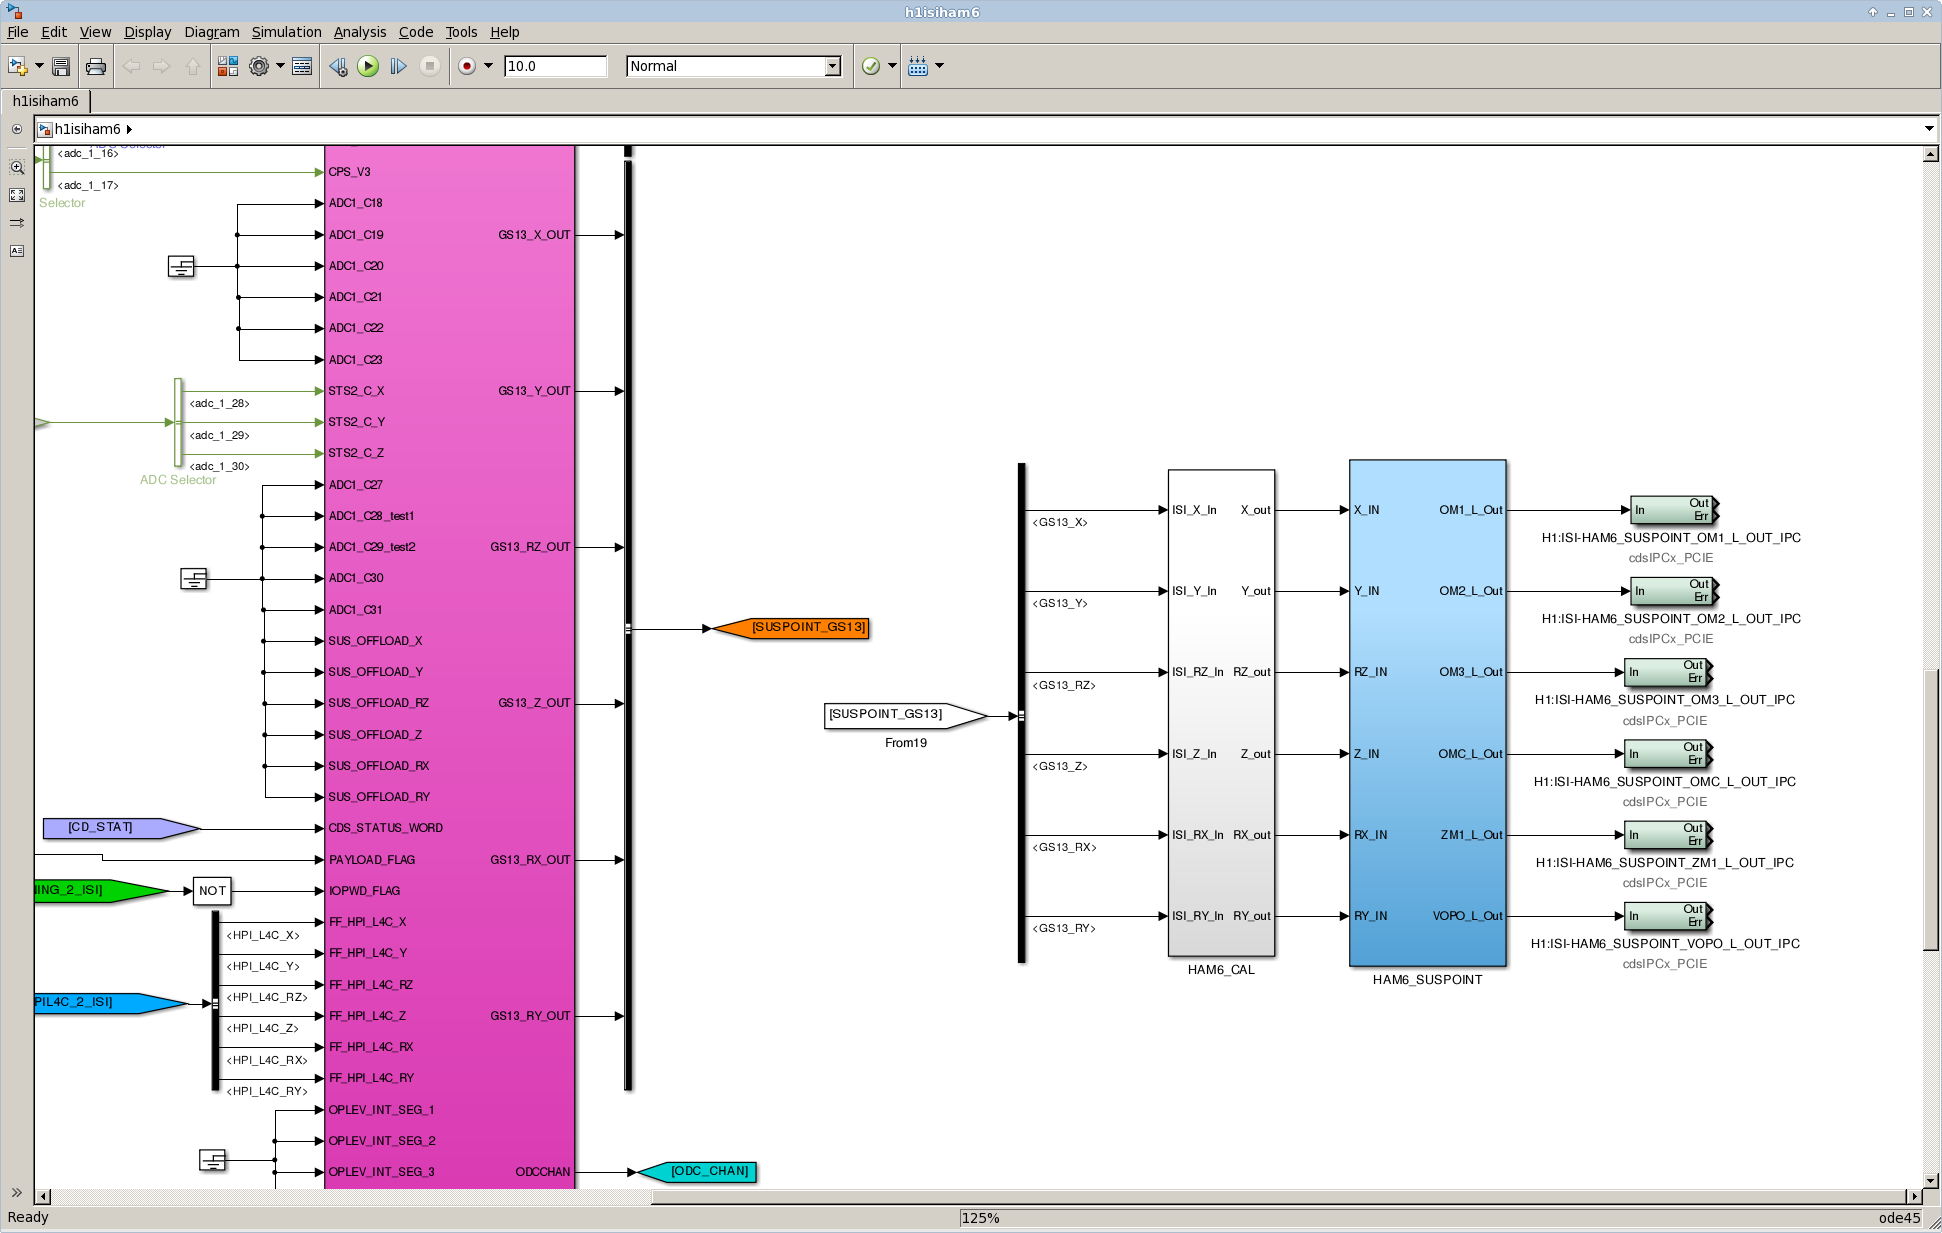Click the Zoom tool in left palette
This screenshot has width=1942, height=1233.
[17, 168]
